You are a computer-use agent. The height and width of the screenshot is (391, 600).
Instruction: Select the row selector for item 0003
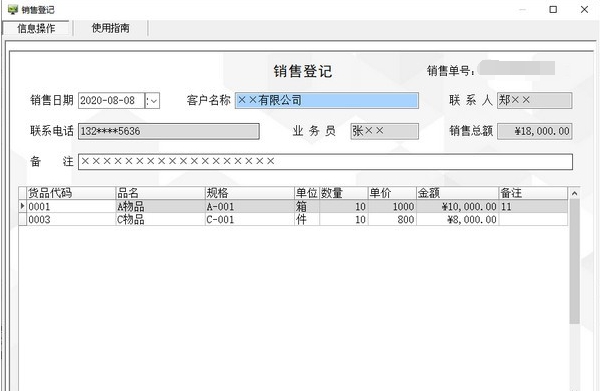(x=23, y=219)
